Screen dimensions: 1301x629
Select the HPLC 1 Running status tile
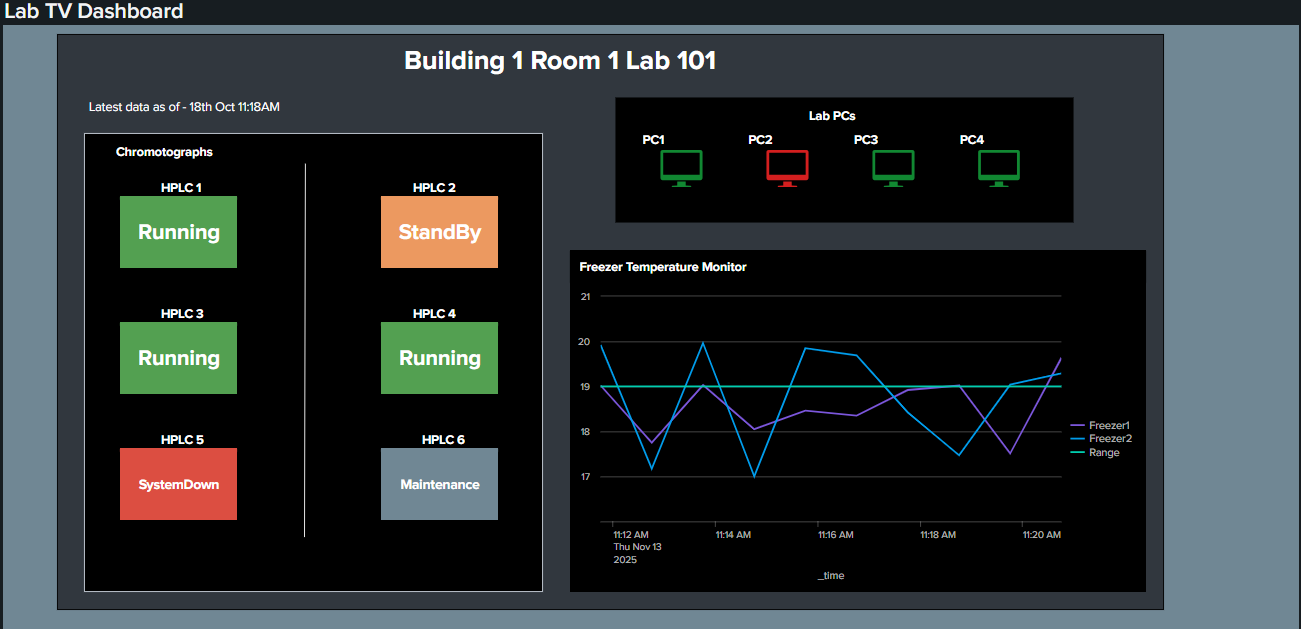click(x=178, y=232)
